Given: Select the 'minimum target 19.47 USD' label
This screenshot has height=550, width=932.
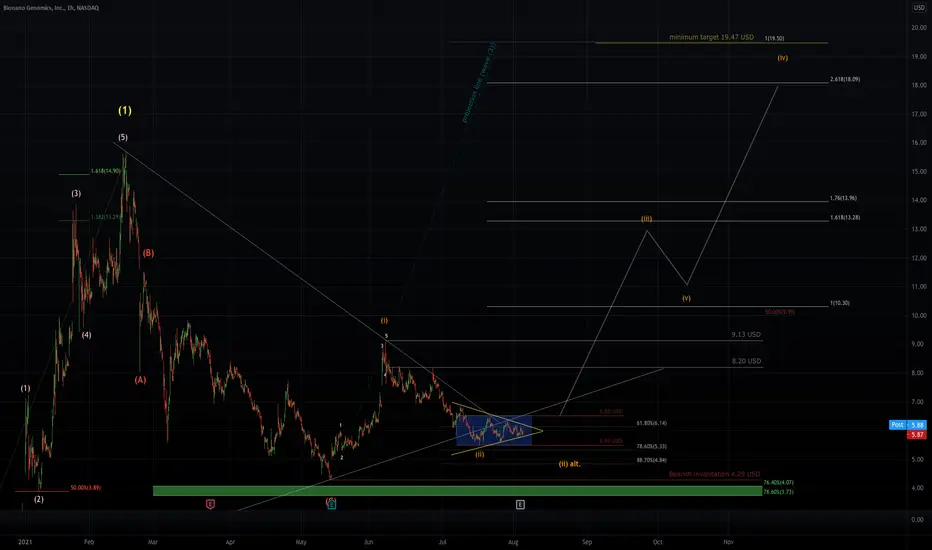Looking at the screenshot, I should [x=711, y=37].
